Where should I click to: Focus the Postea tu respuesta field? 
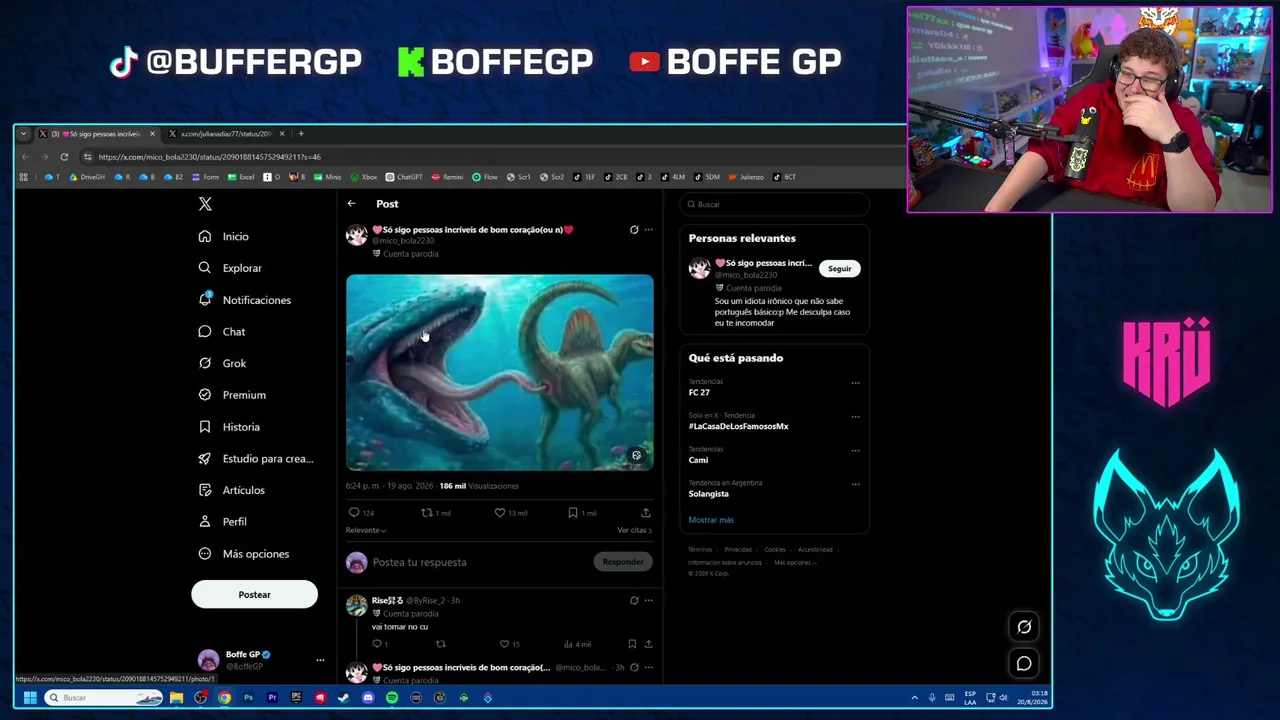coord(480,562)
